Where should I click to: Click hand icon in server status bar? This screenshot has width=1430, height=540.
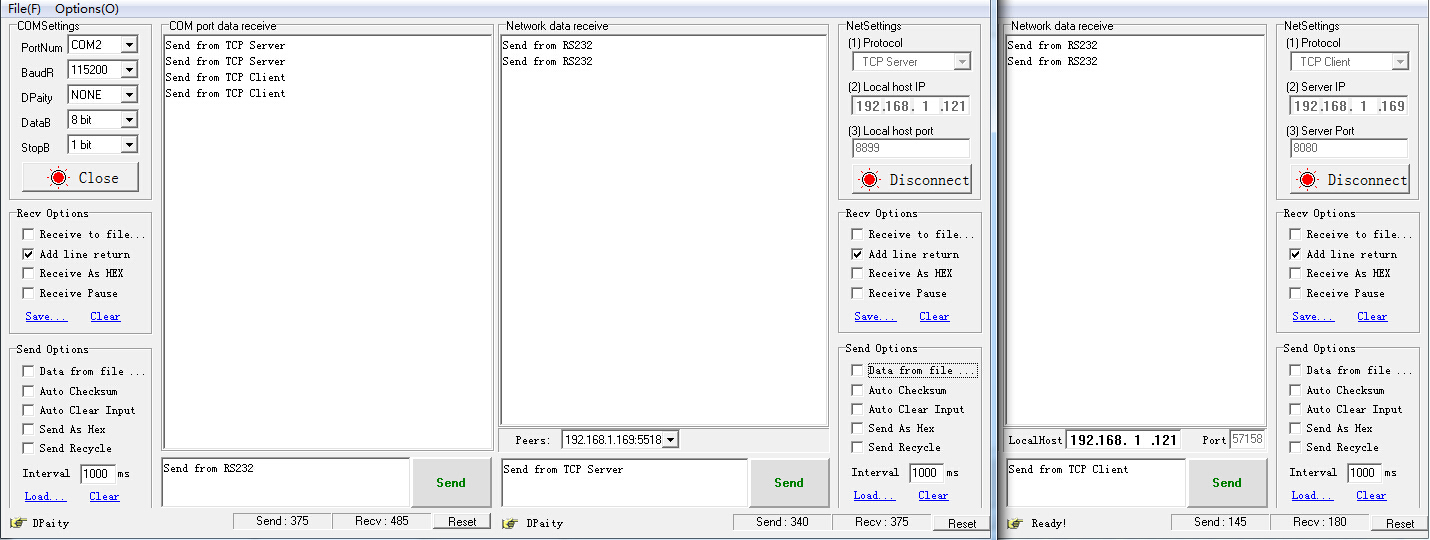(x=510, y=523)
